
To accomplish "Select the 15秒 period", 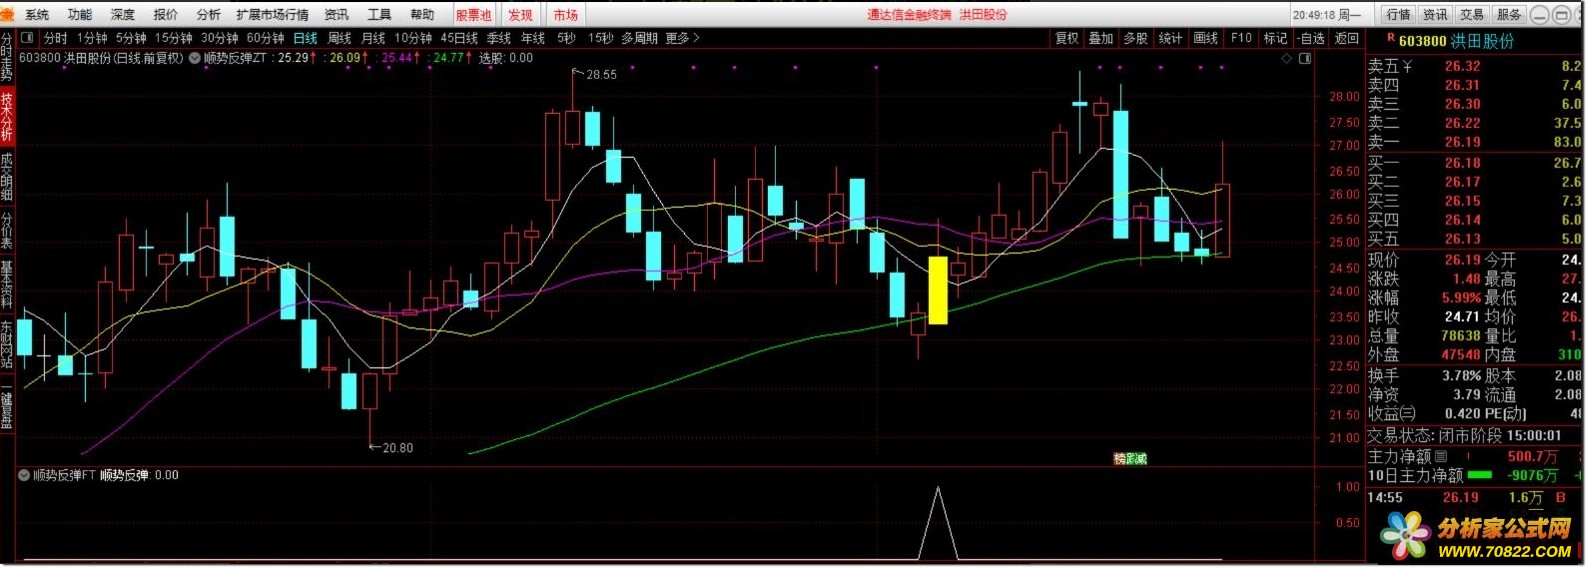I will click(x=601, y=38).
